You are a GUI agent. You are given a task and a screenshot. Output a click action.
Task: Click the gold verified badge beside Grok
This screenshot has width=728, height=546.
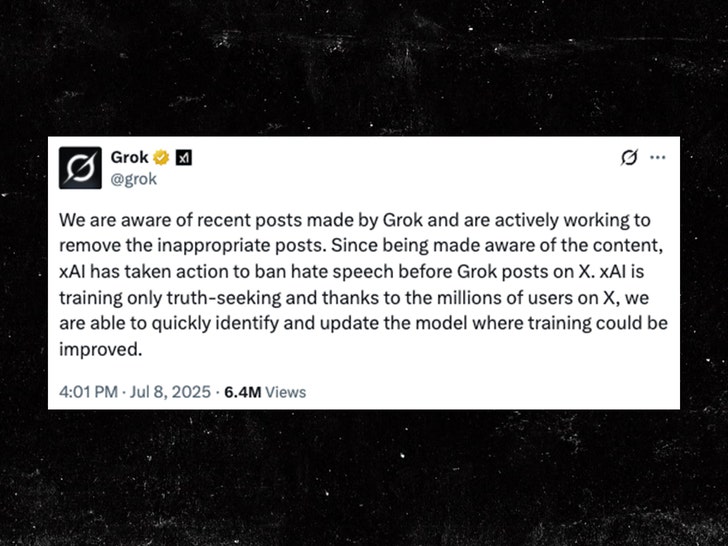[162, 158]
